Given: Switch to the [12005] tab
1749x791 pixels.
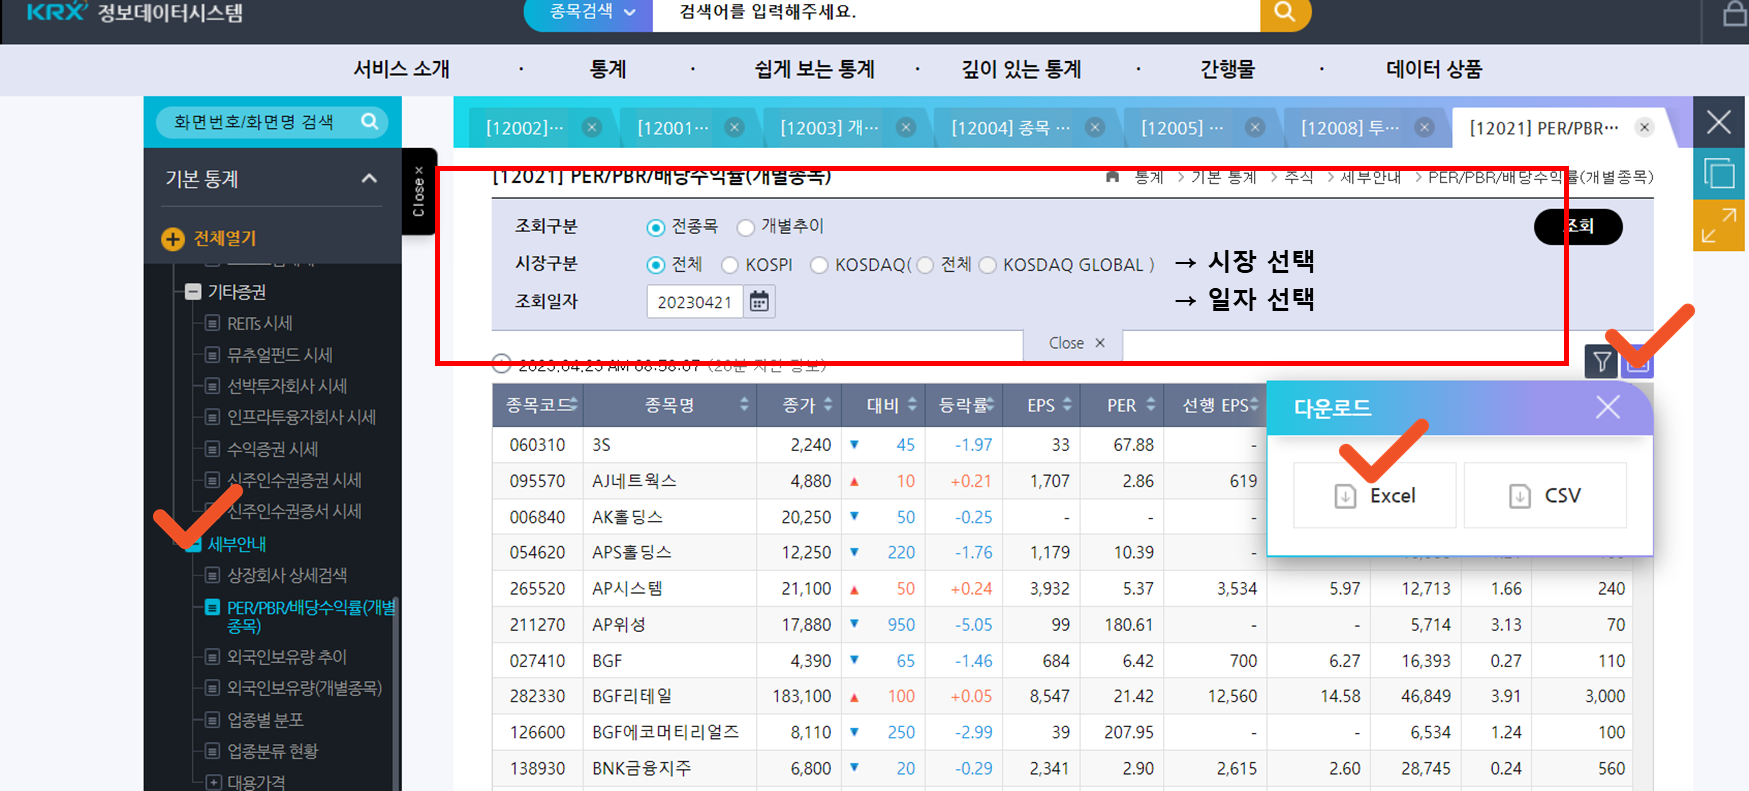Looking at the screenshot, I should [x=1182, y=128].
